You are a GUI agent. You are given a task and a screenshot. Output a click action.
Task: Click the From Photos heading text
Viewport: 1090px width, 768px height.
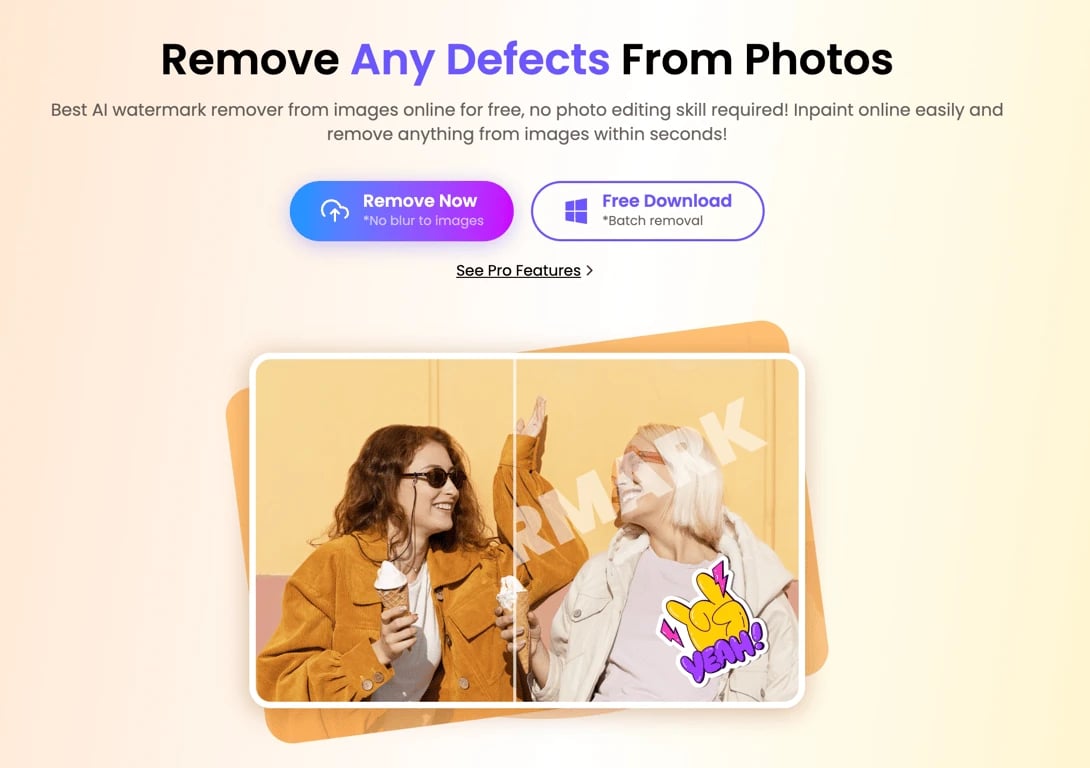[757, 60]
